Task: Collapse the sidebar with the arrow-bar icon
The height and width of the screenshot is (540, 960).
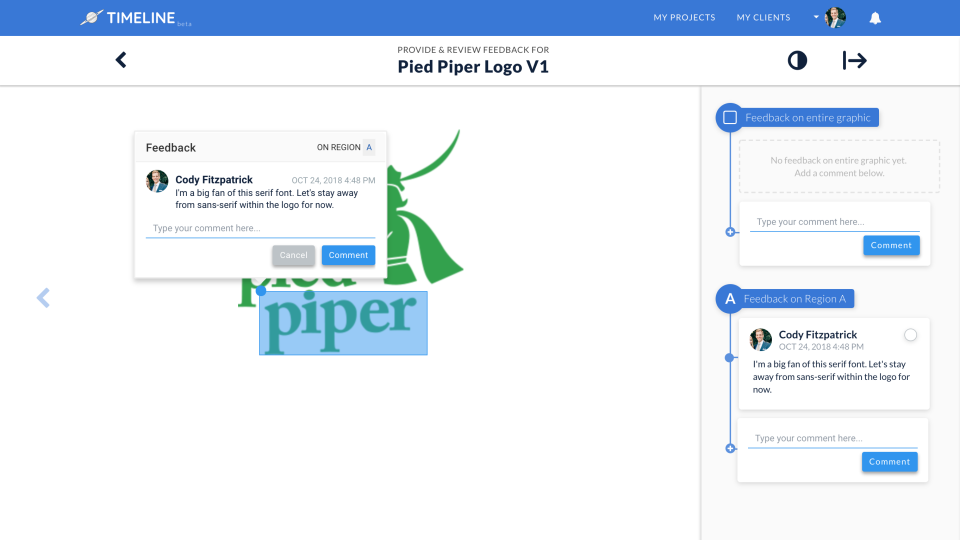Action: click(854, 61)
